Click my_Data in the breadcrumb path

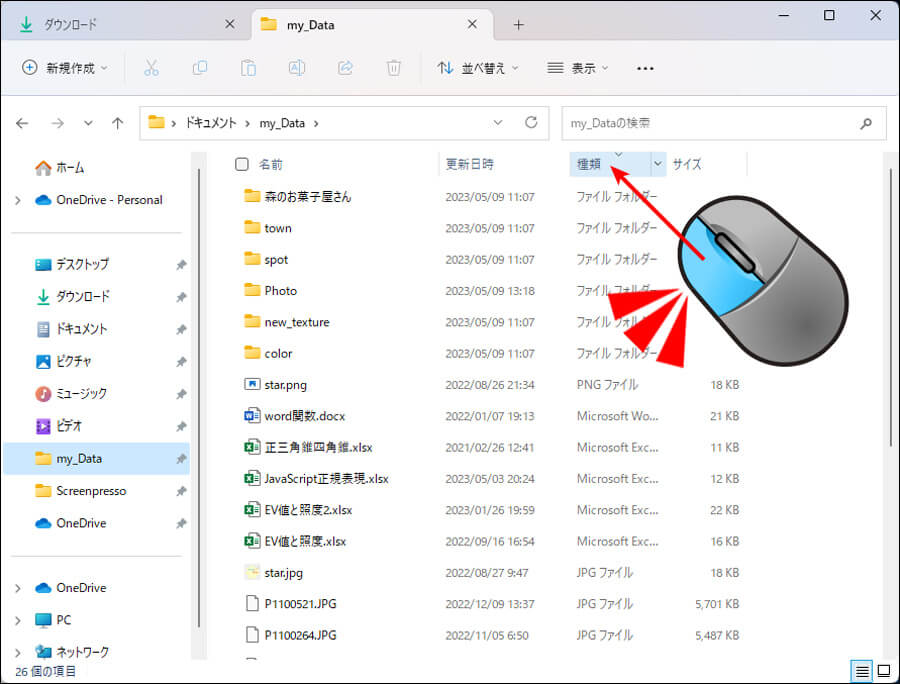click(x=282, y=123)
